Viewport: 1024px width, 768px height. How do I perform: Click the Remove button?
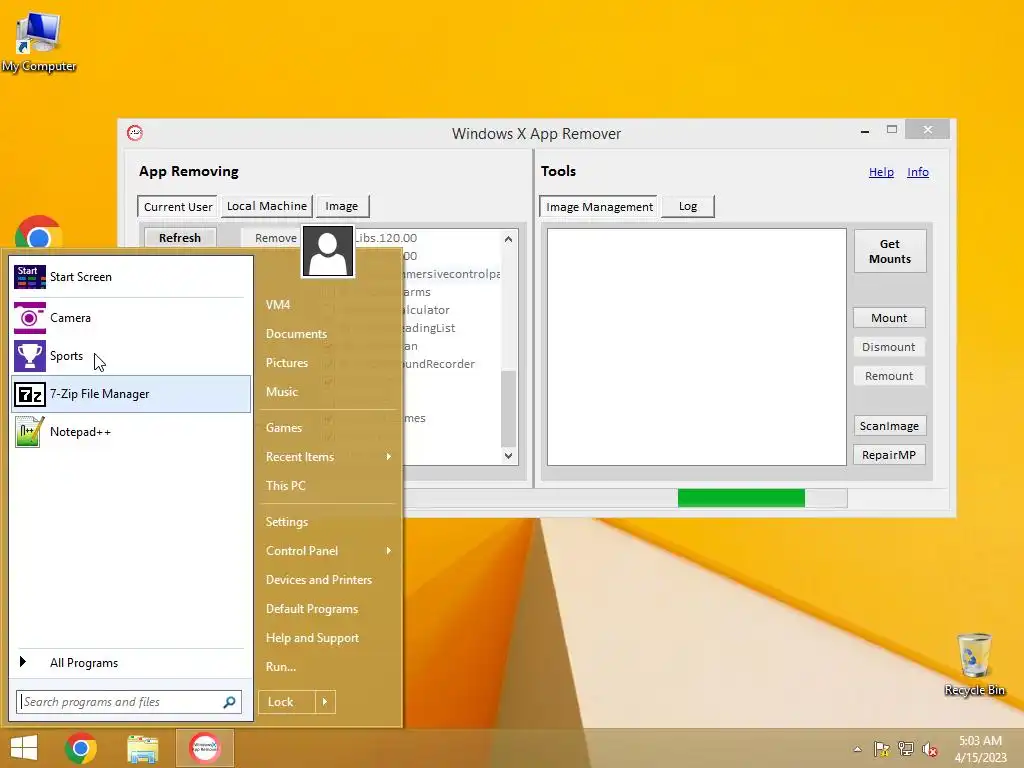(275, 238)
